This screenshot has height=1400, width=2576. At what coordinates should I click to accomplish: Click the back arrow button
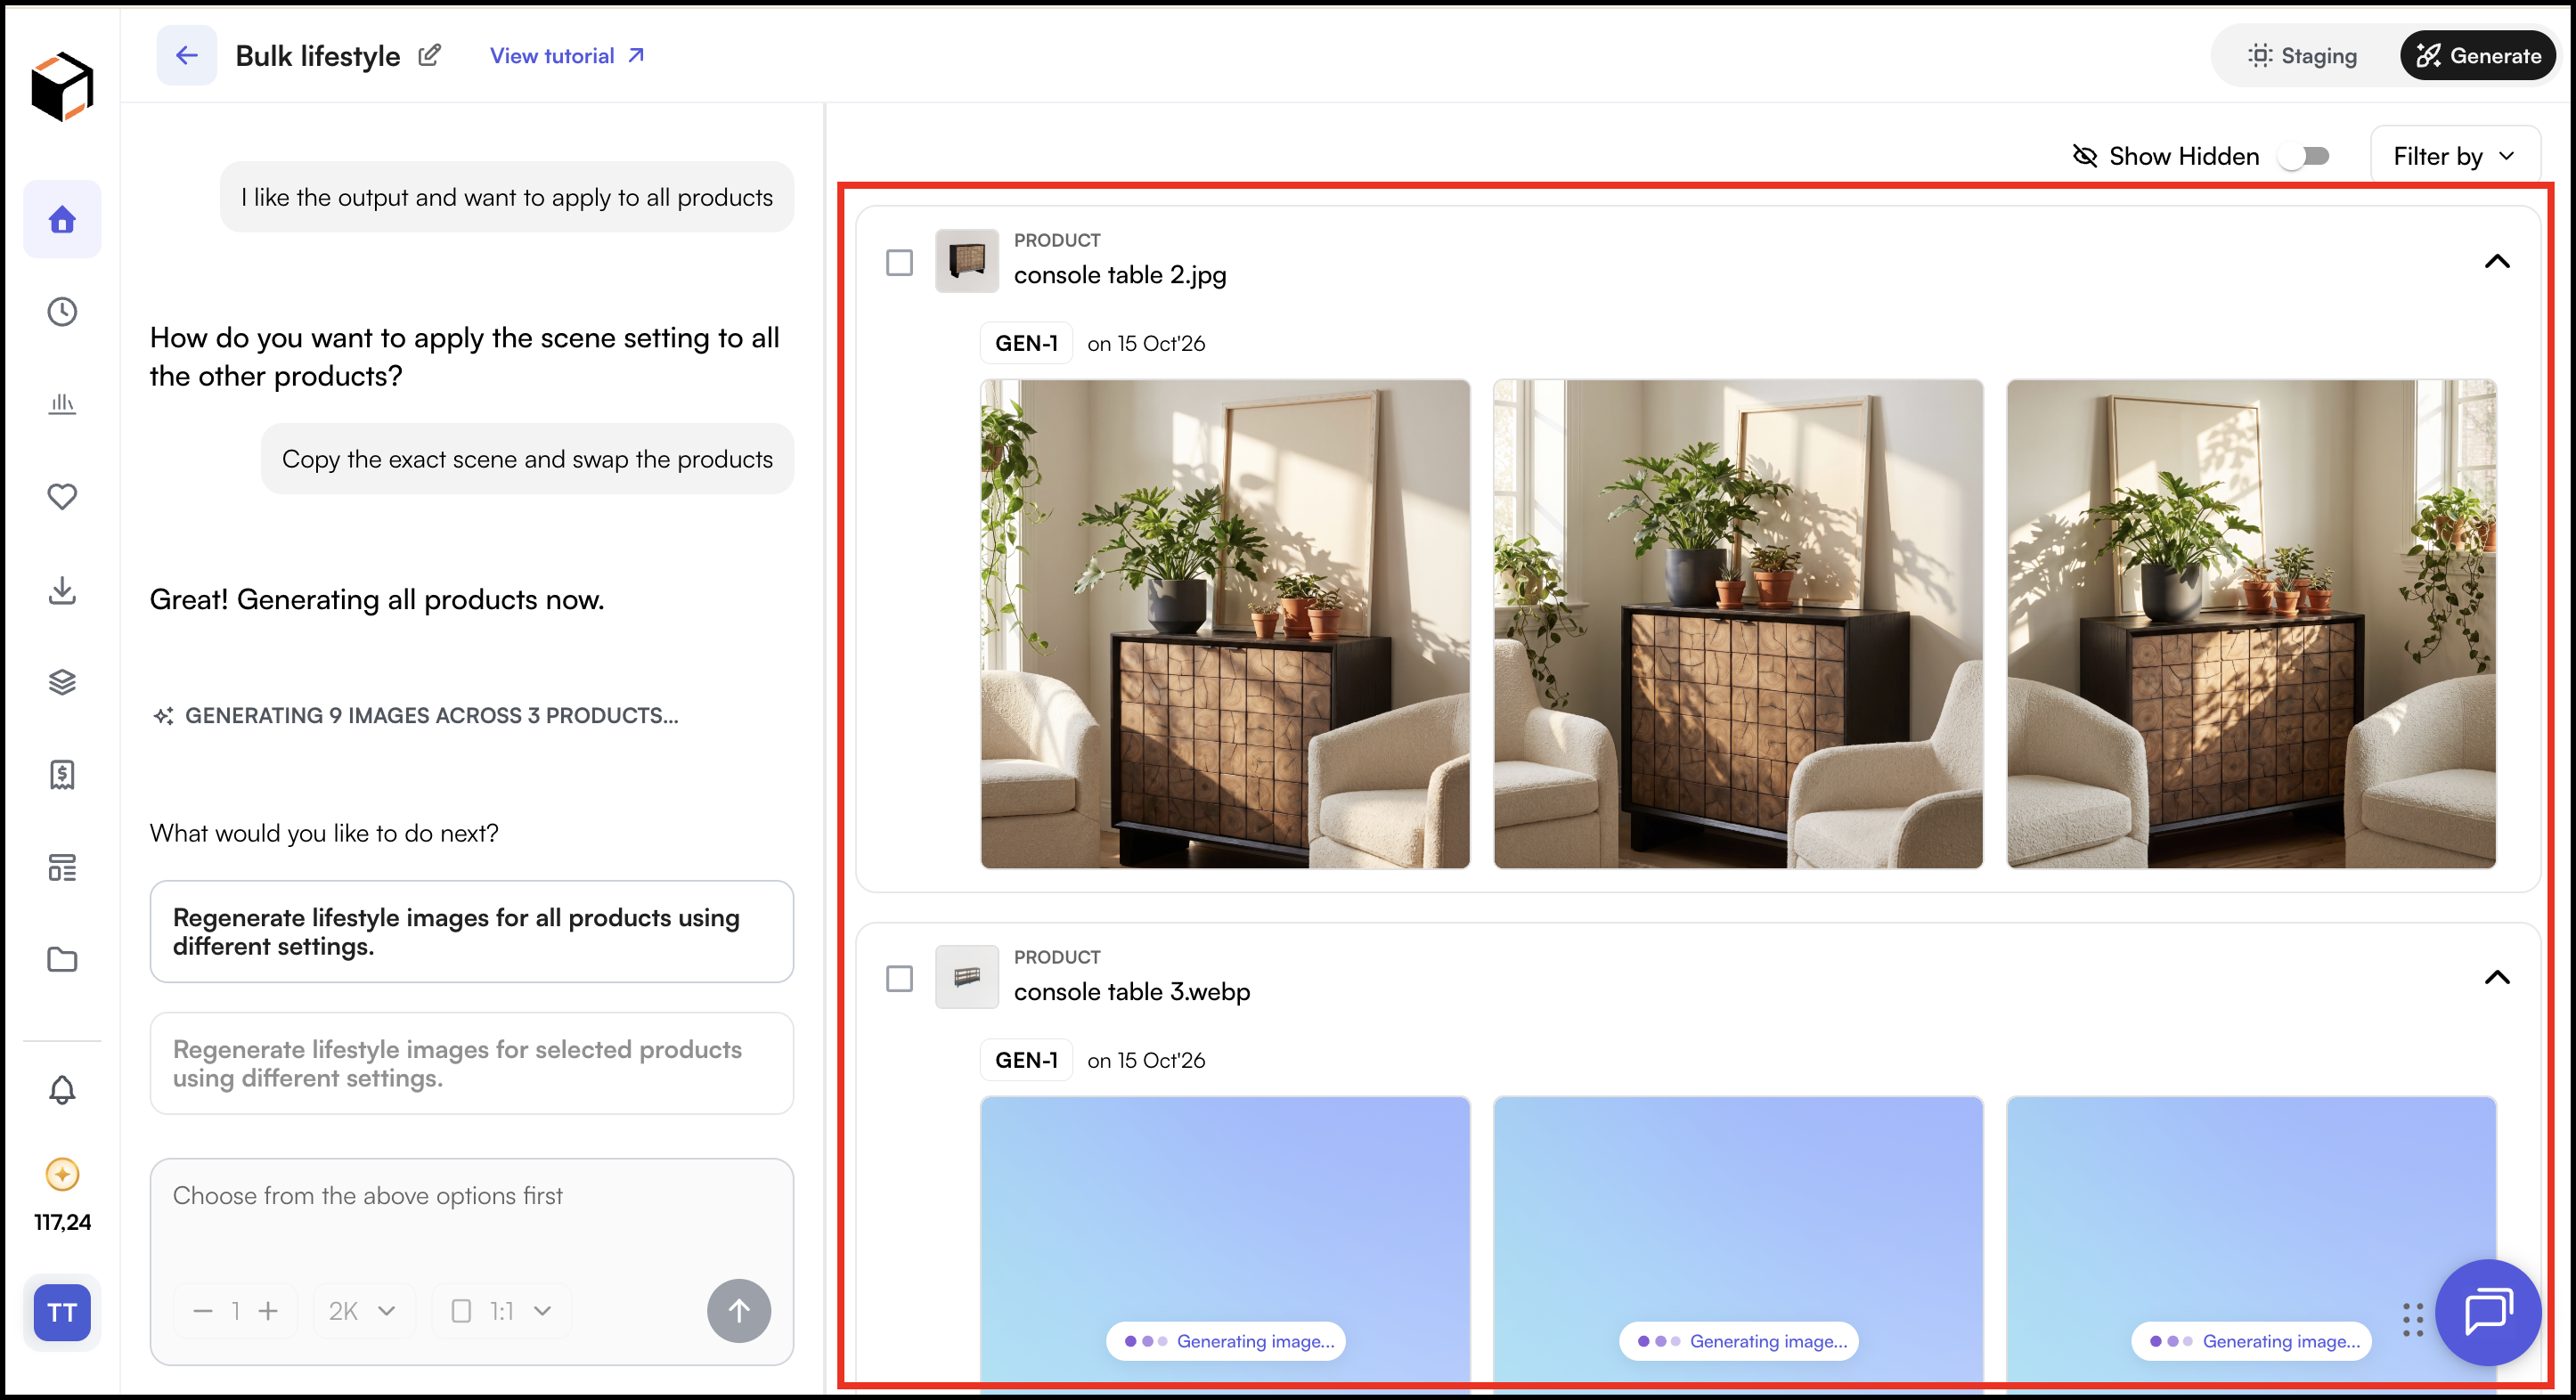[x=186, y=55]
